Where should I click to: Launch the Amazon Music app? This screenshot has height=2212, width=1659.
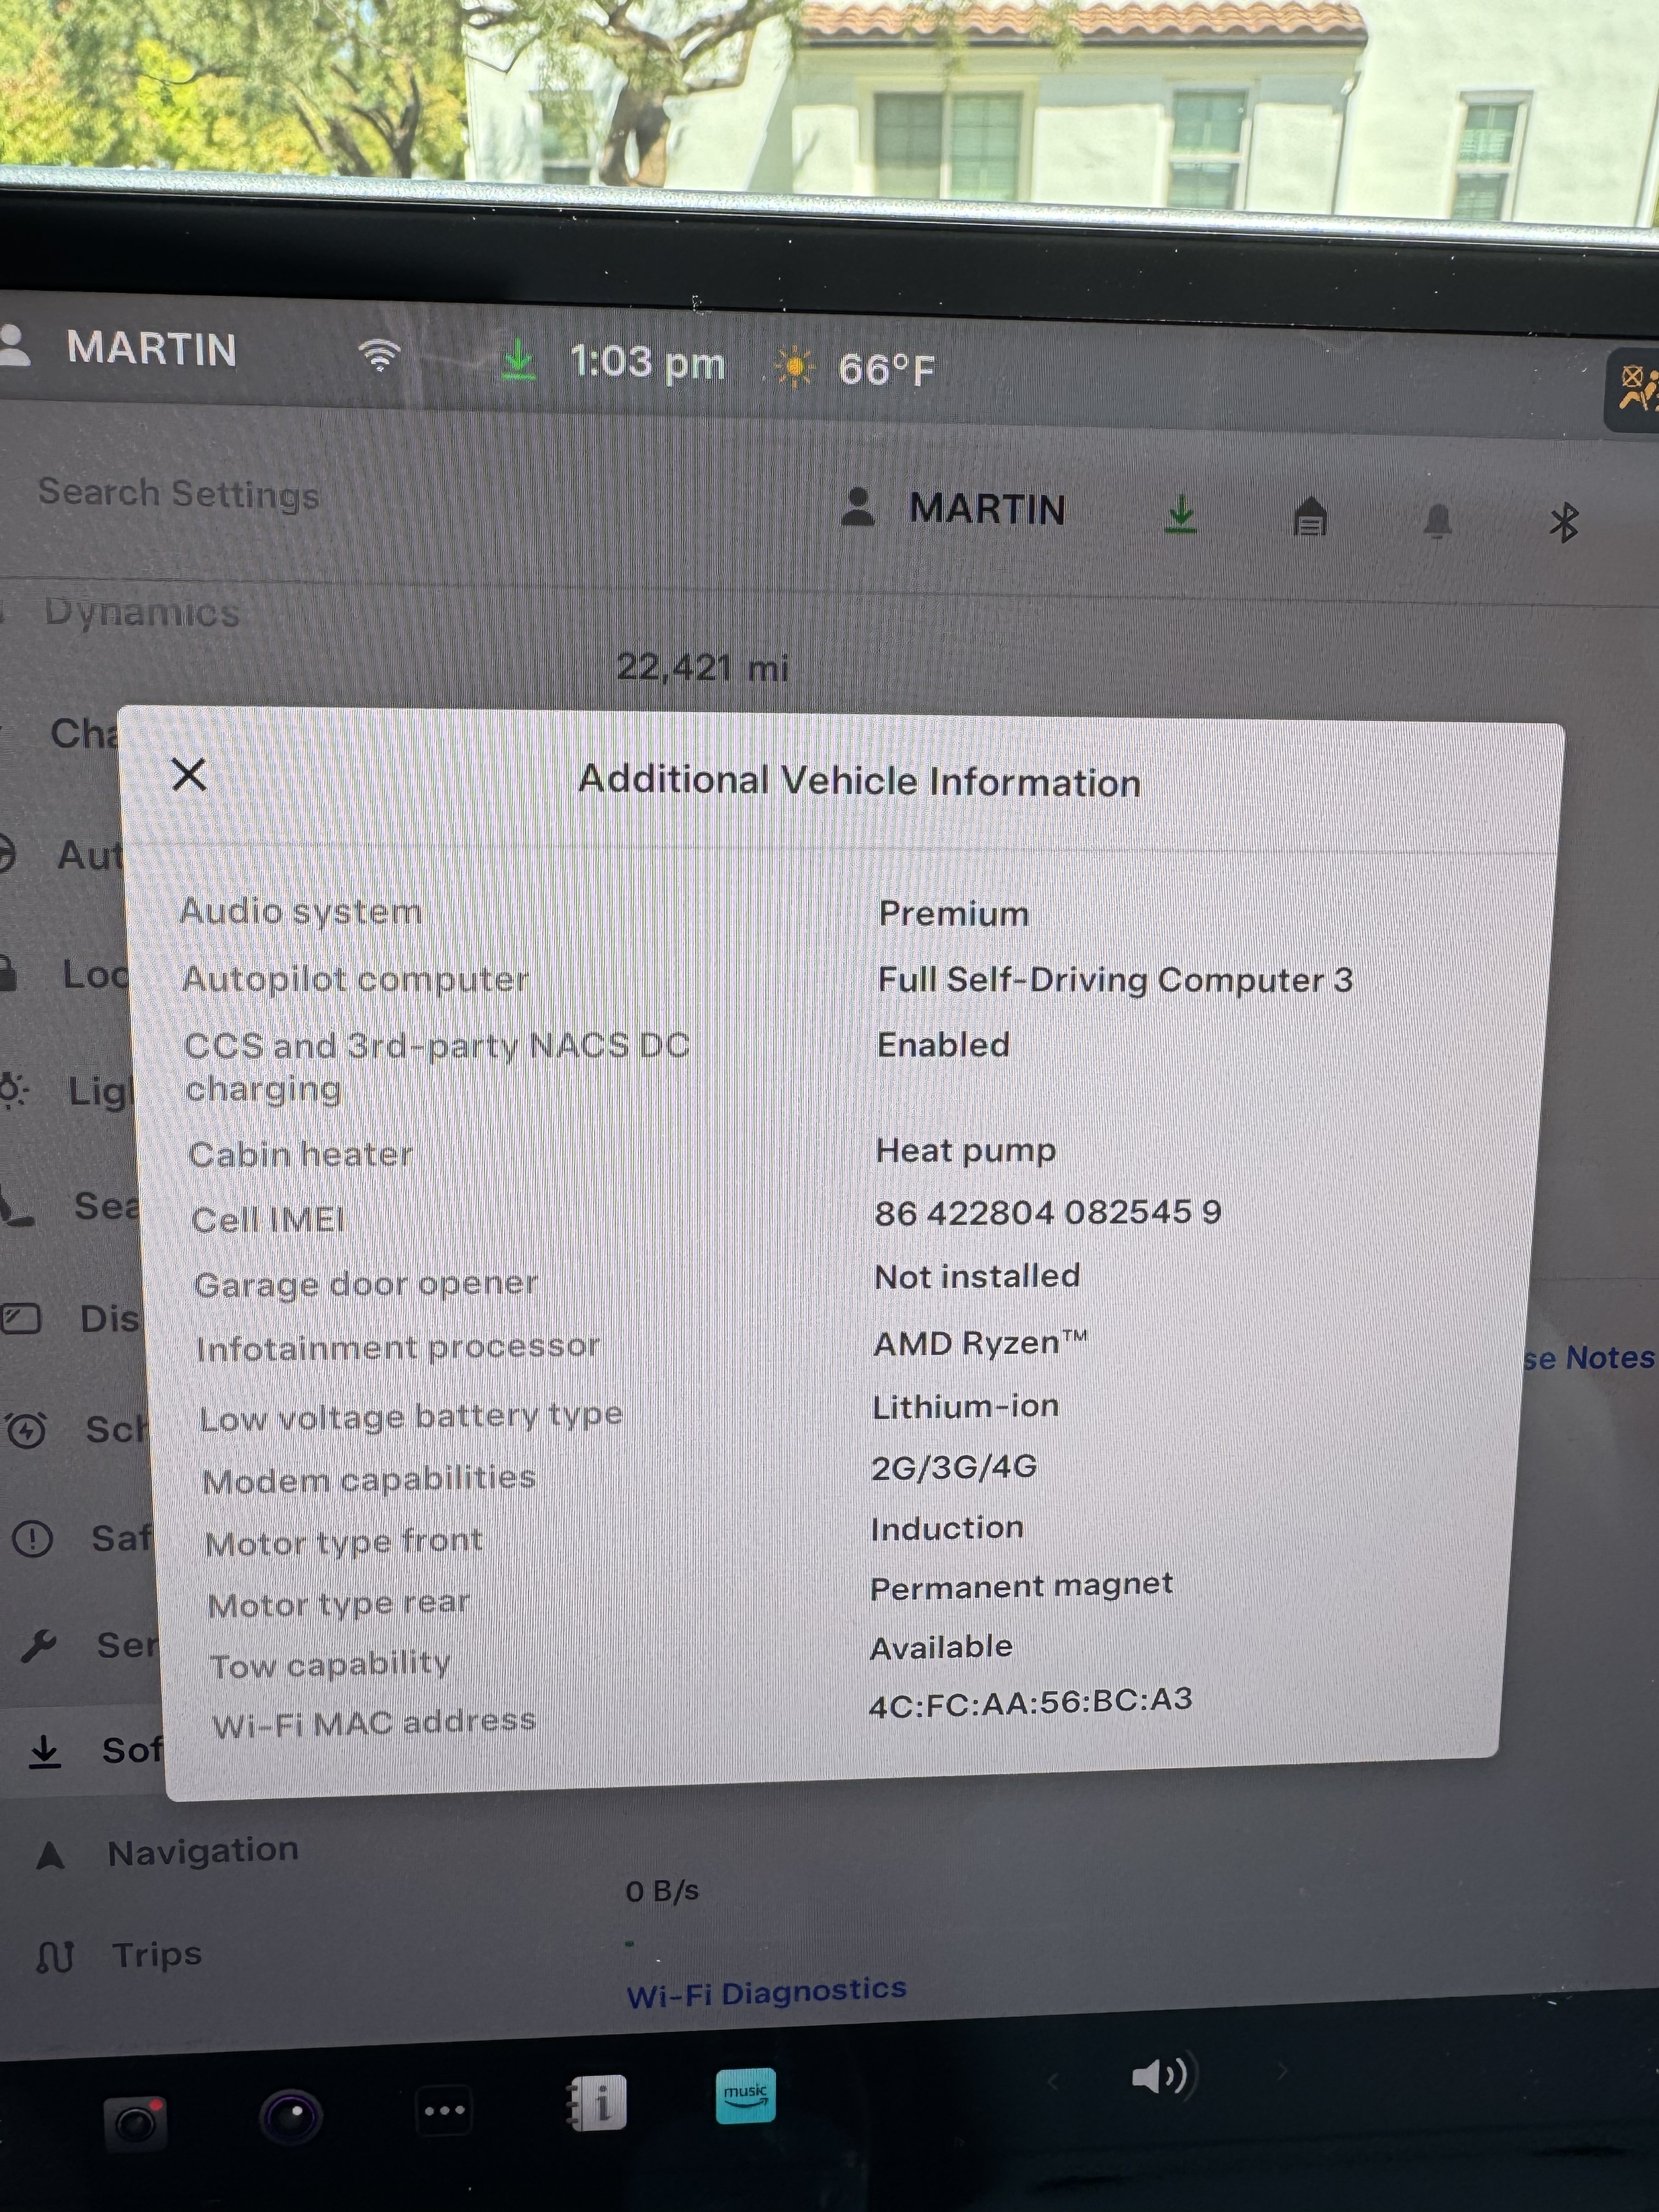[x=745, y=2095]
